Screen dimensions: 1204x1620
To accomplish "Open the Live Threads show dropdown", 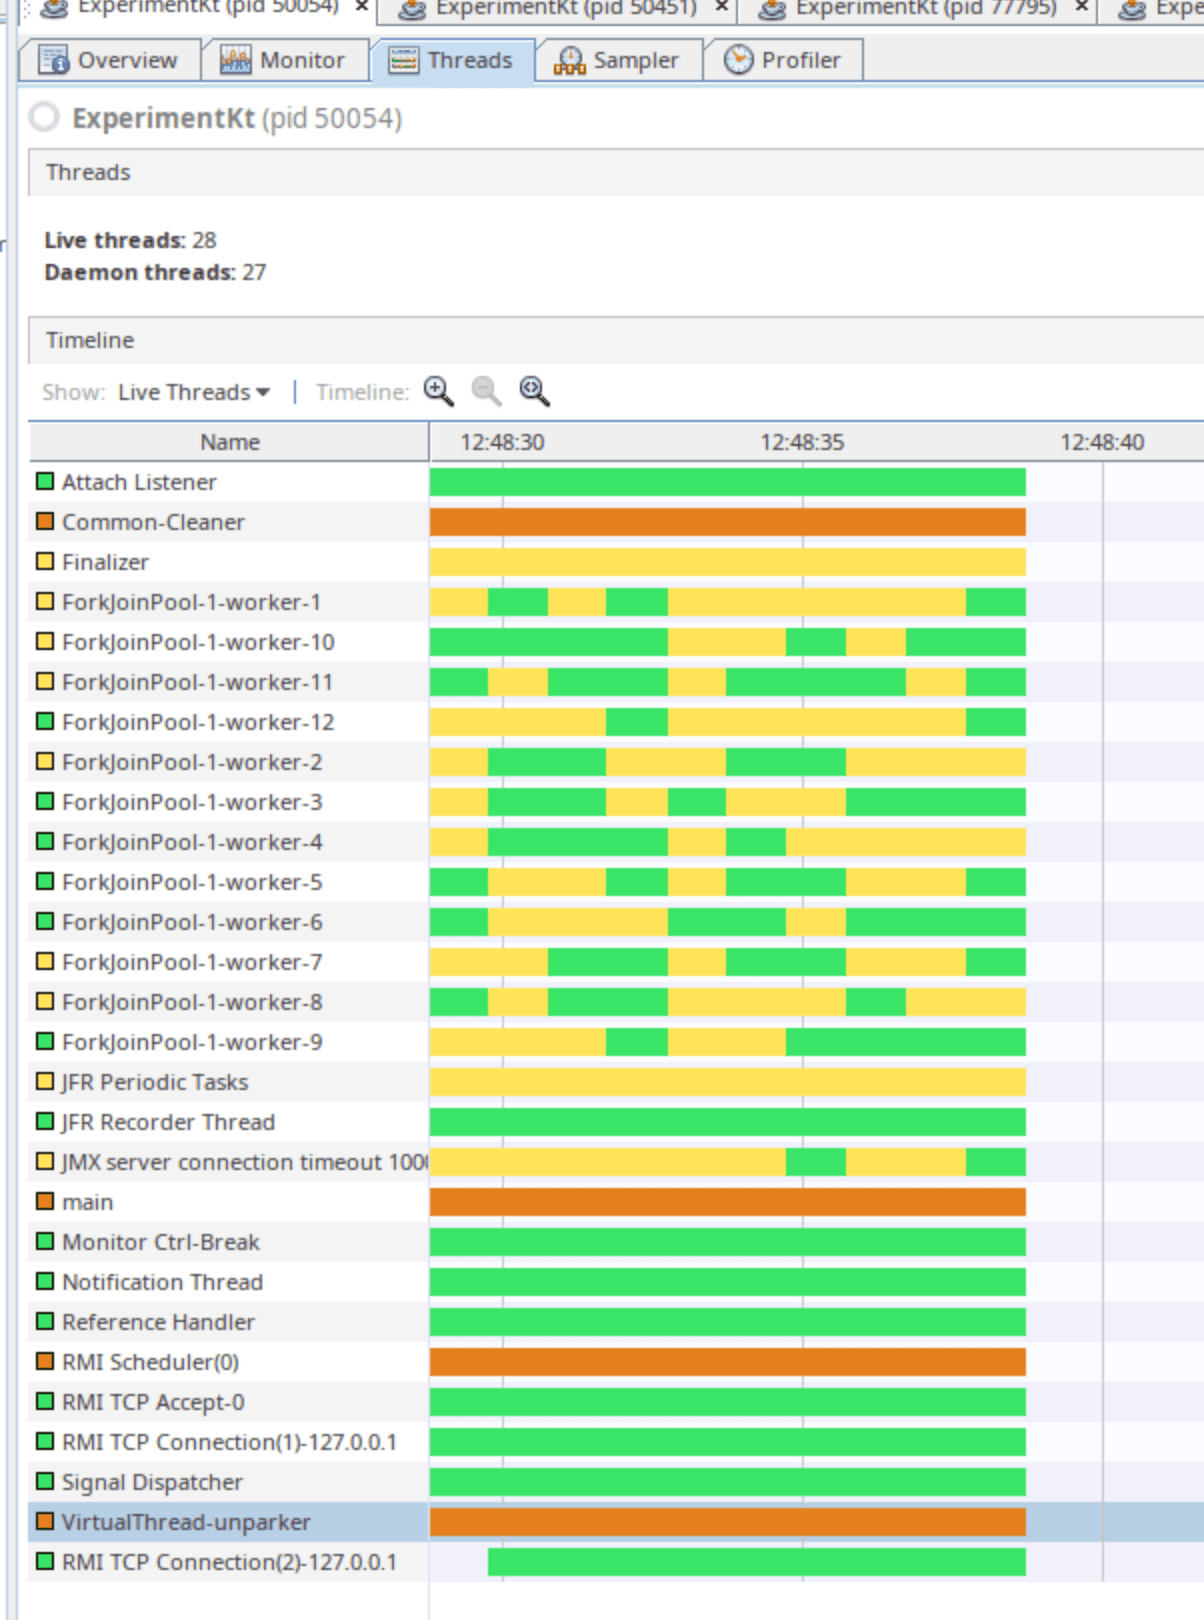I will tap(193, 392).
